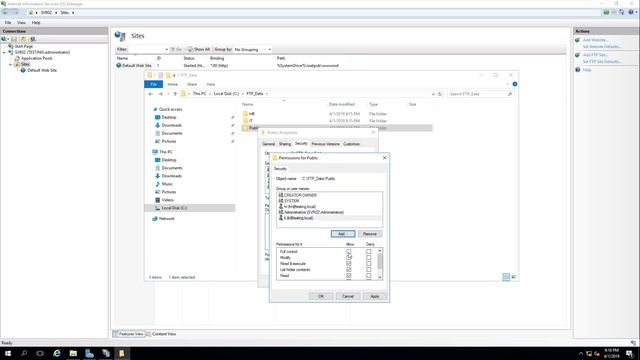Open IIS Manager Help menu
Viewport: 640px width, 360px height.
tap(36, 23)
